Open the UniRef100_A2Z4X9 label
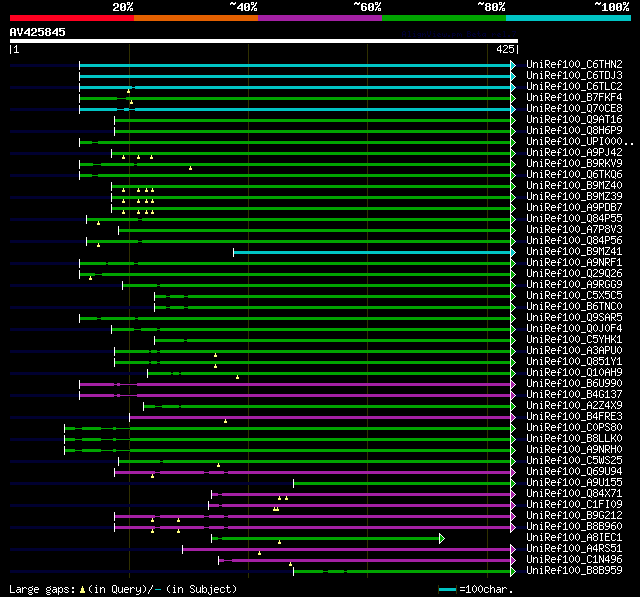This screenshot has width=640, height=597. click(574, 406)
